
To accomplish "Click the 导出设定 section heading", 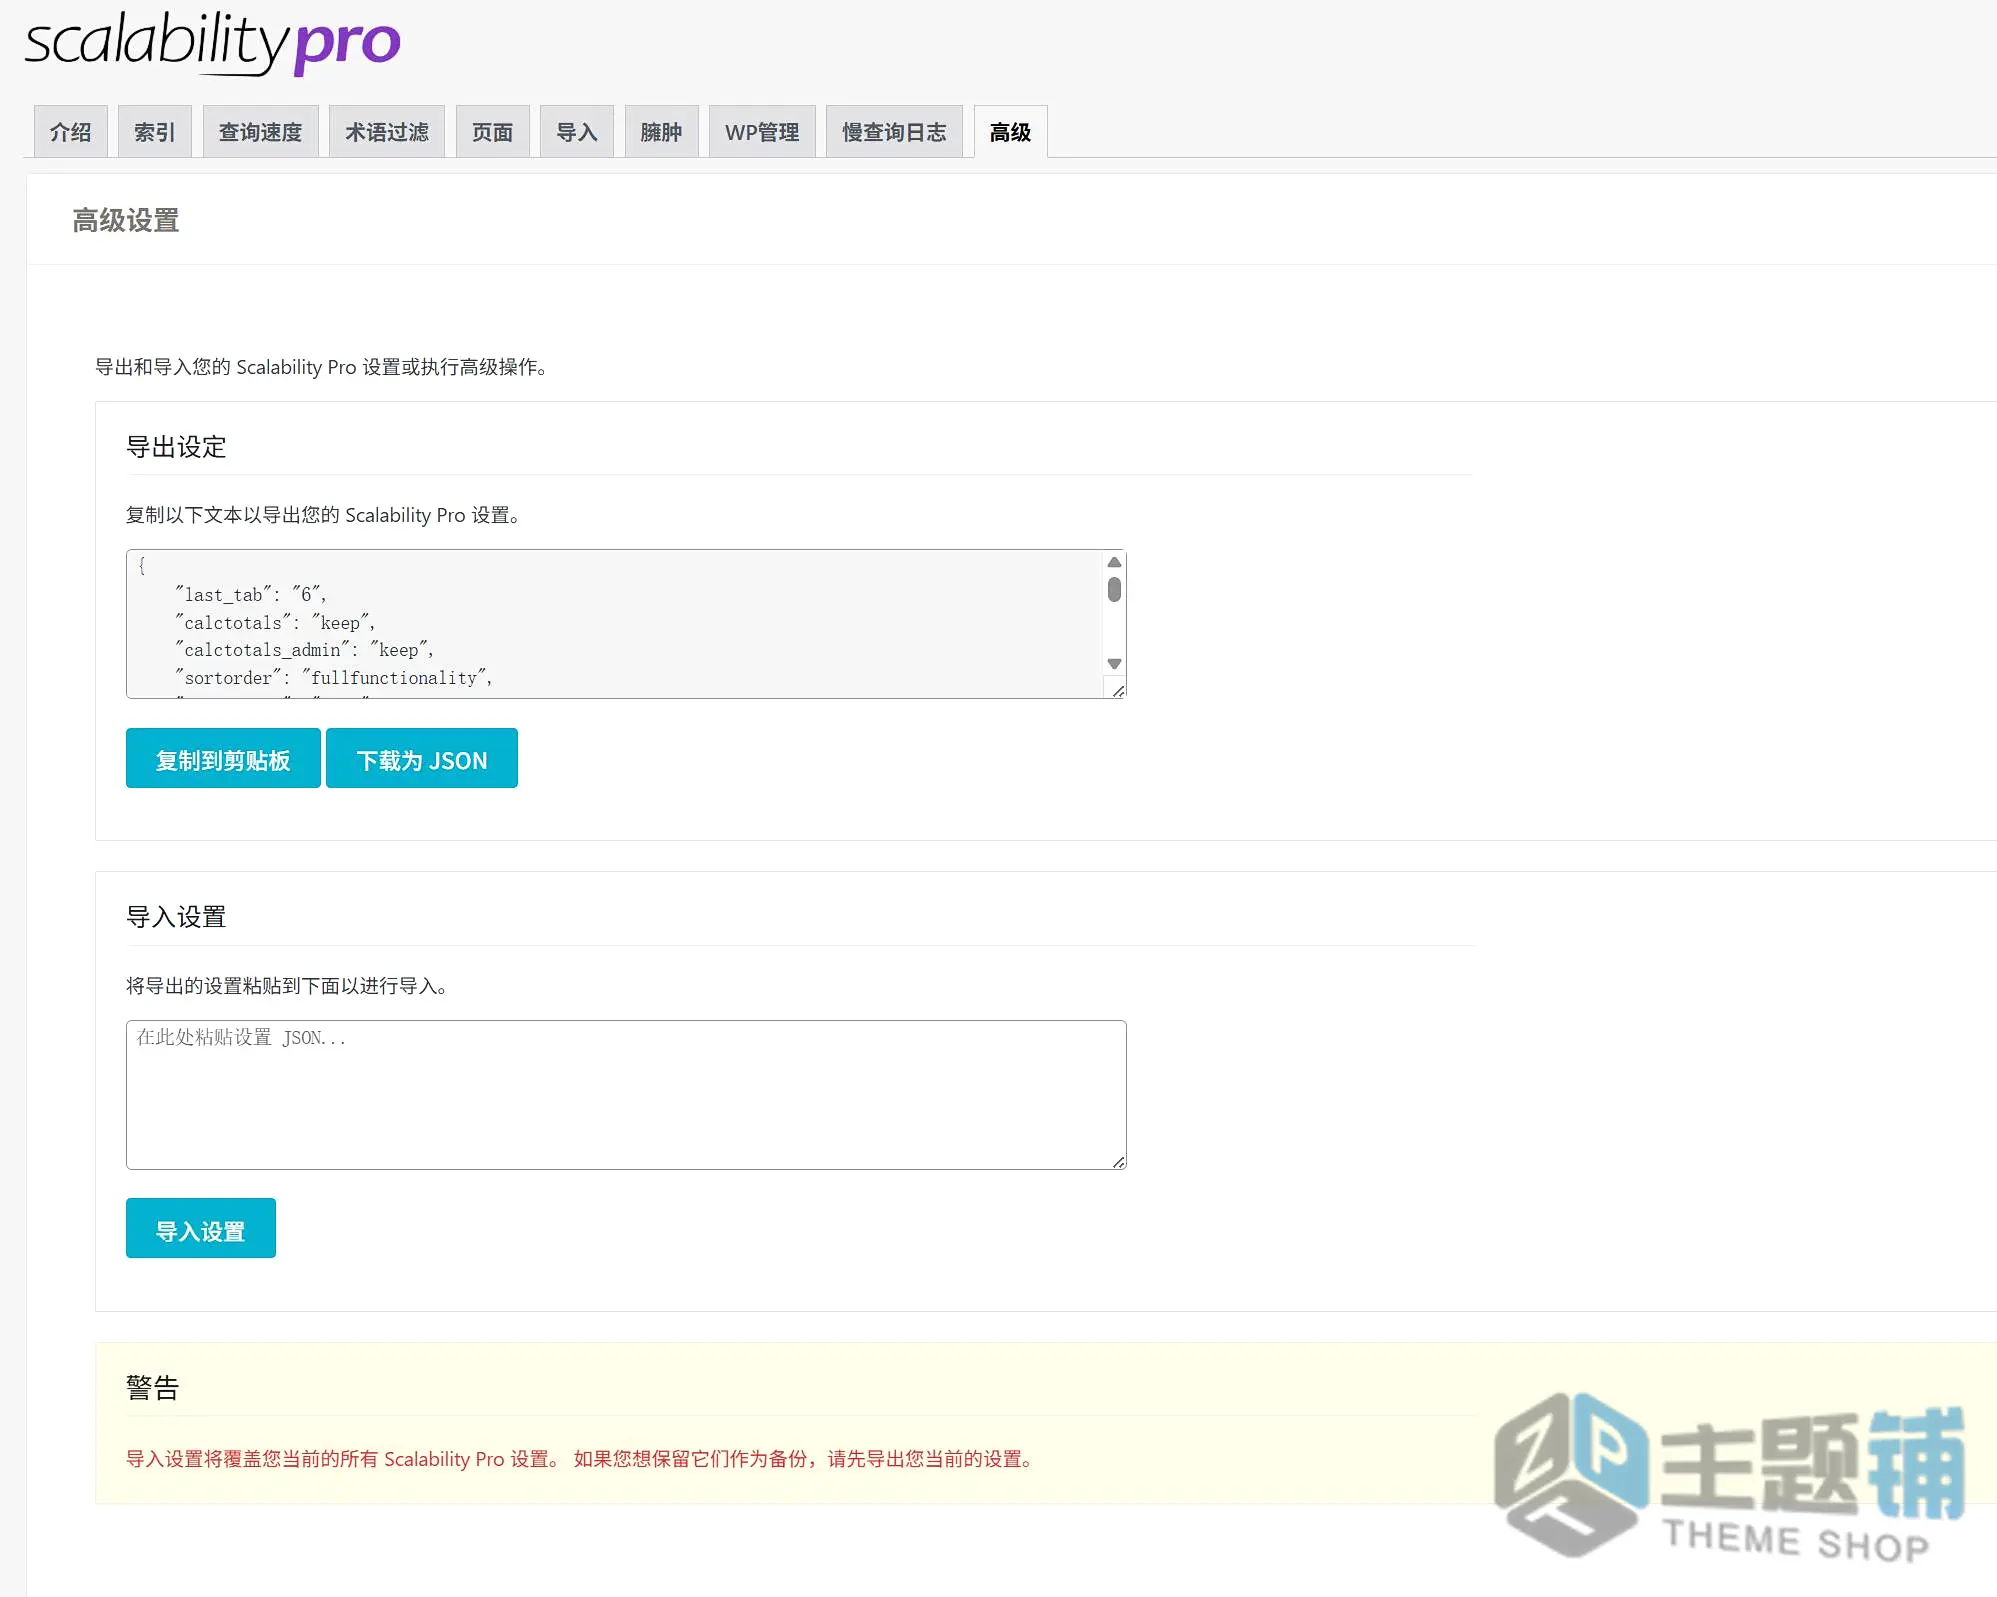I will (x=176, y=447).
